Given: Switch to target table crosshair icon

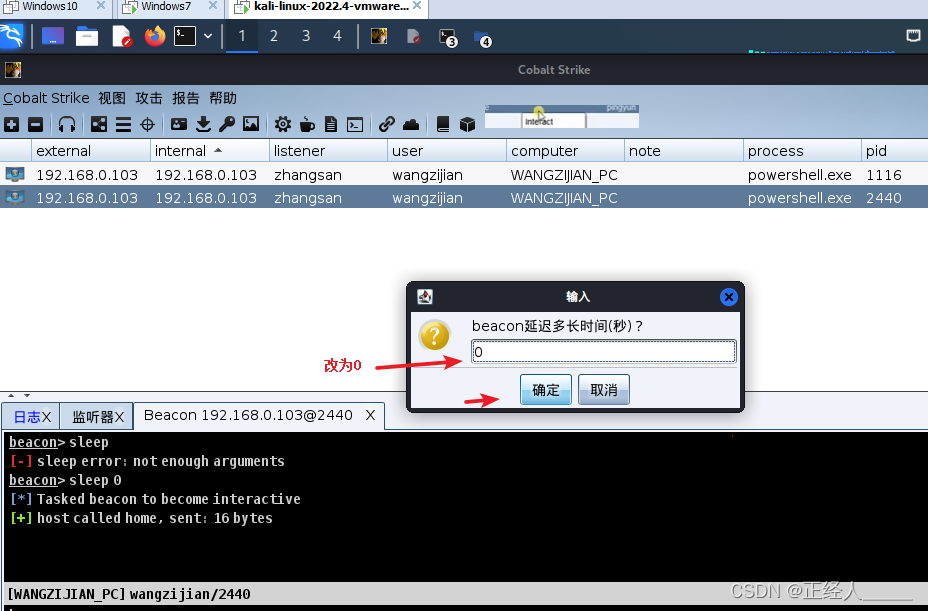Looking at the screenshot, I should (x=147, y=124).
